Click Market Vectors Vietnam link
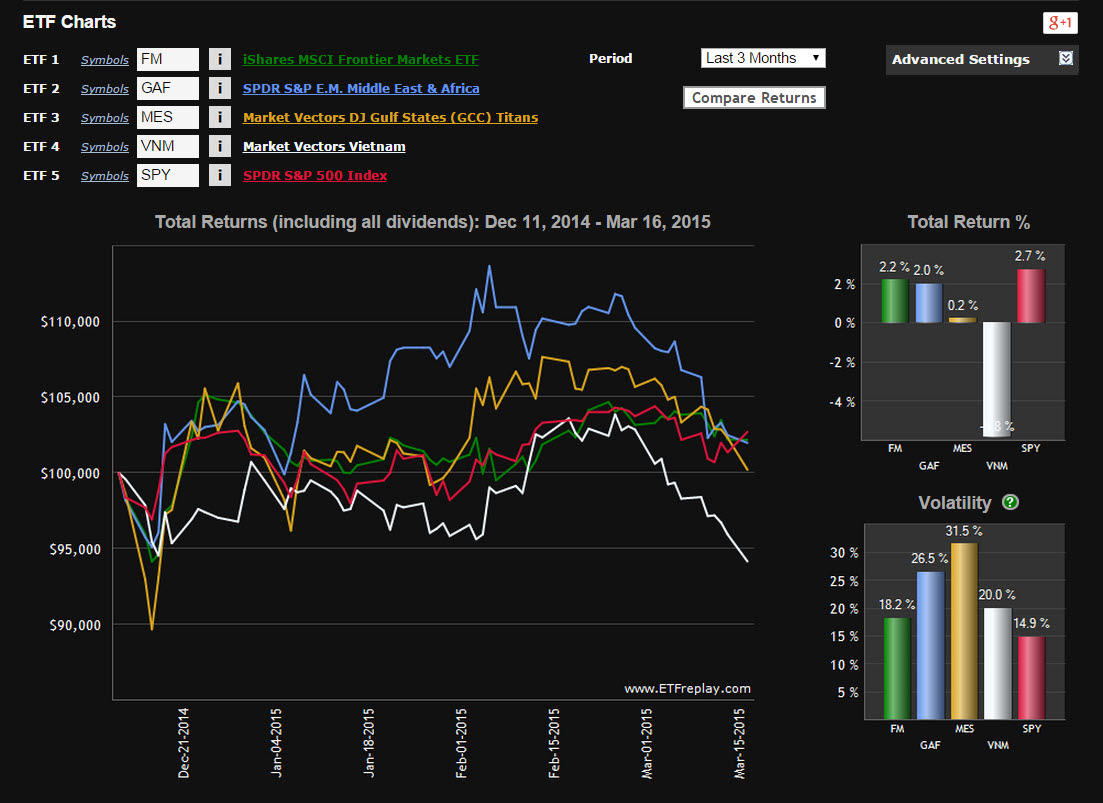1103x803 pixels. pyautogui.click(x=324, y=146)
